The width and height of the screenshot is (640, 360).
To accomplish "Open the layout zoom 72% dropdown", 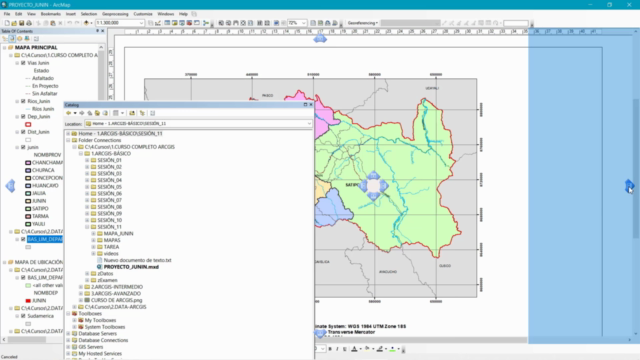I will (x=303, y=23).
